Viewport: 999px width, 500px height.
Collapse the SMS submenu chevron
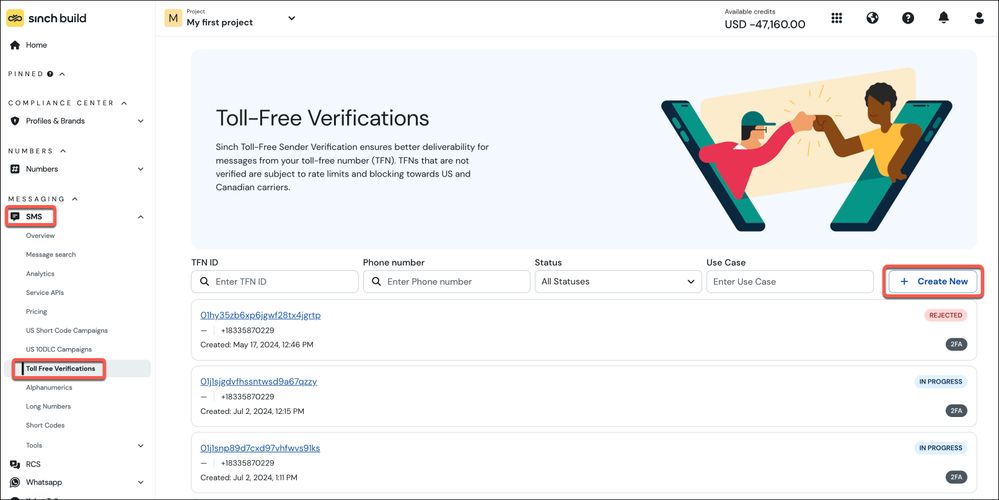(141, 217)
